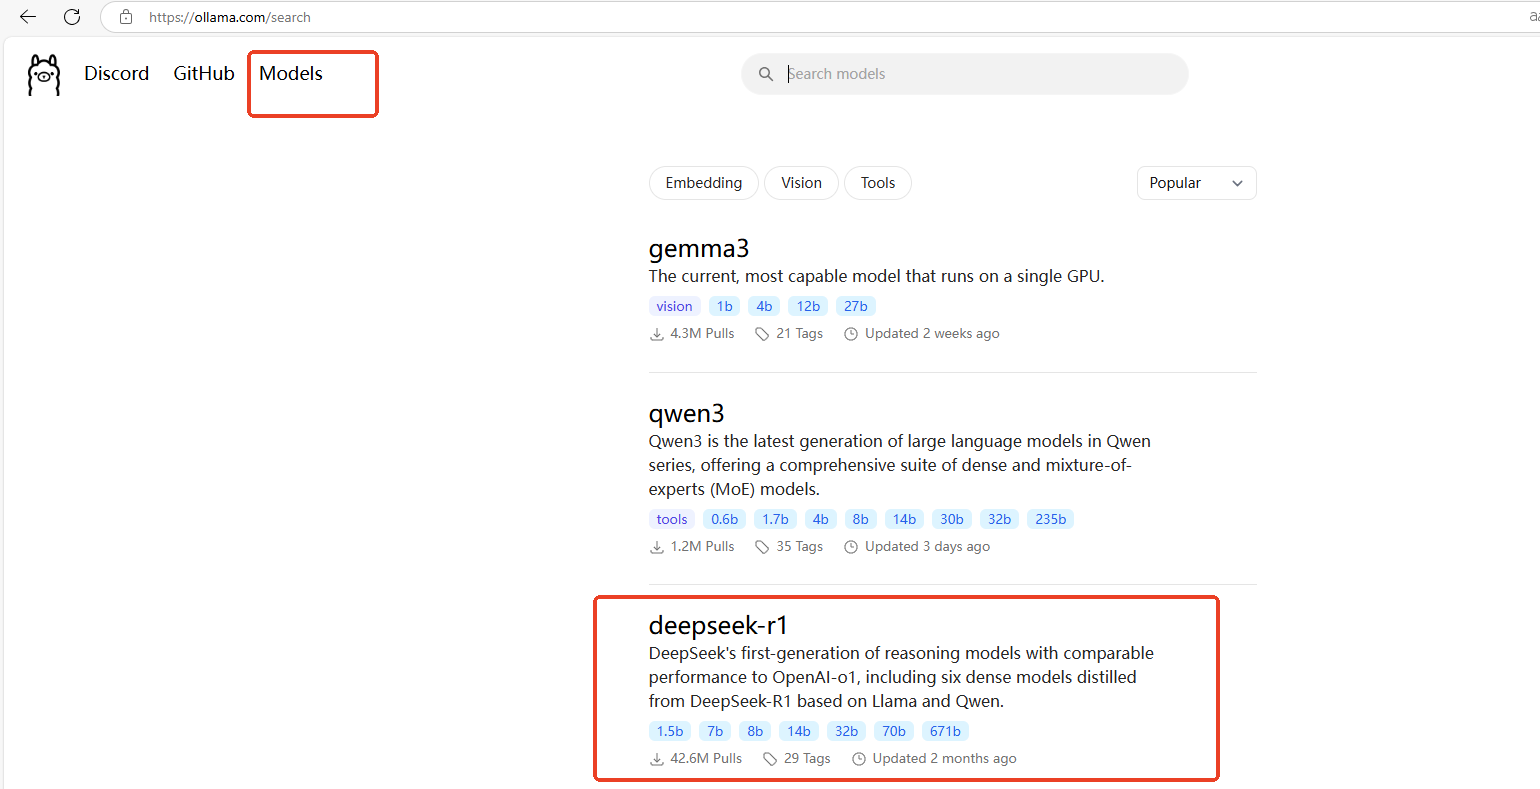Reload the page with the refresh icon

72,17
